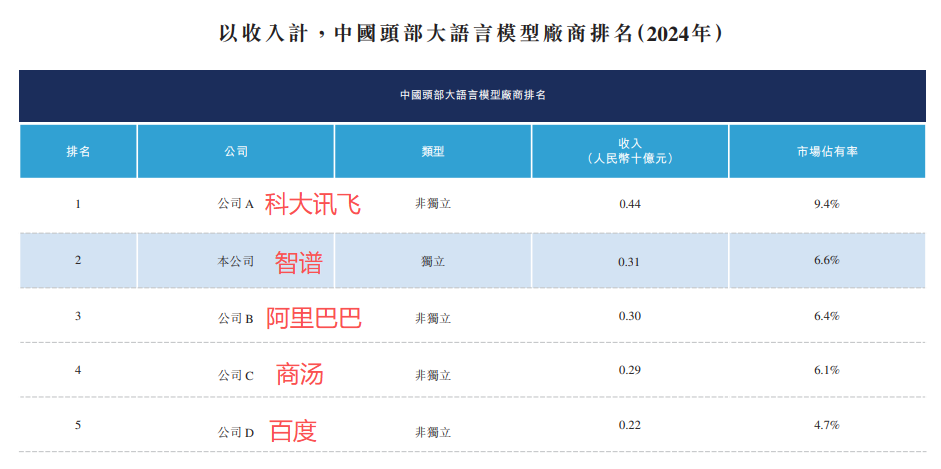The width and height of the screenshot is (941, 469).
Task: Click revenue value '0.30'
Action: coord(630,315)
